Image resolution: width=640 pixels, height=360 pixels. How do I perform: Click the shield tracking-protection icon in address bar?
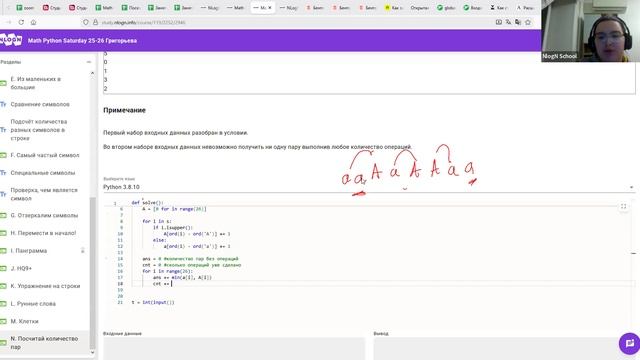click(x=86, y=22)
